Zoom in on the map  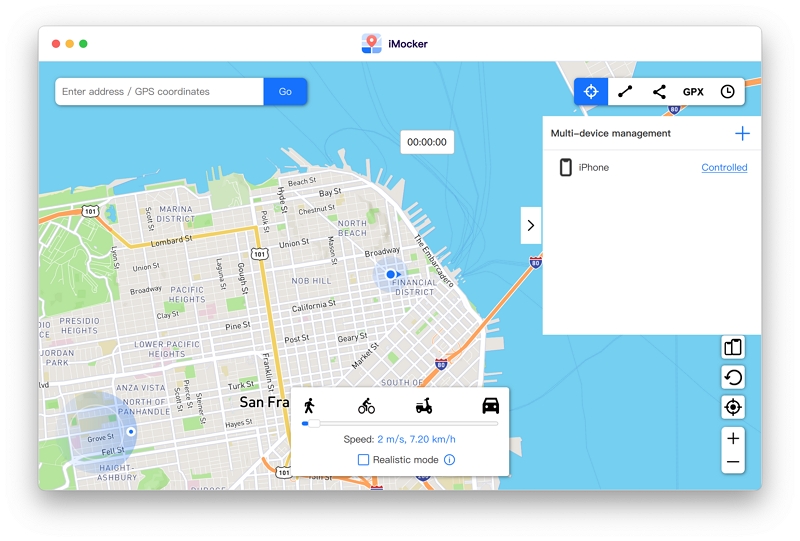pos(733,438)
